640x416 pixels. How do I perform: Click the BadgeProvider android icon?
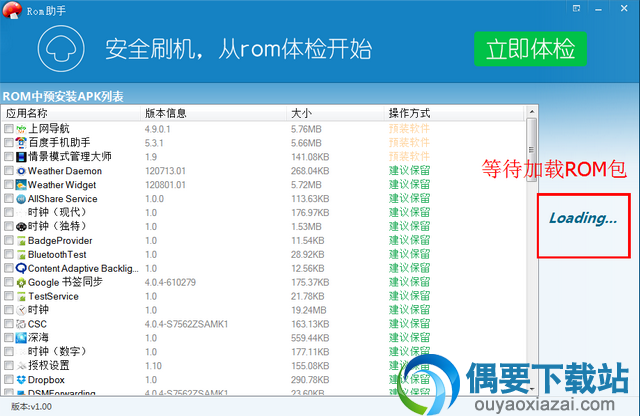pos(21,241)
